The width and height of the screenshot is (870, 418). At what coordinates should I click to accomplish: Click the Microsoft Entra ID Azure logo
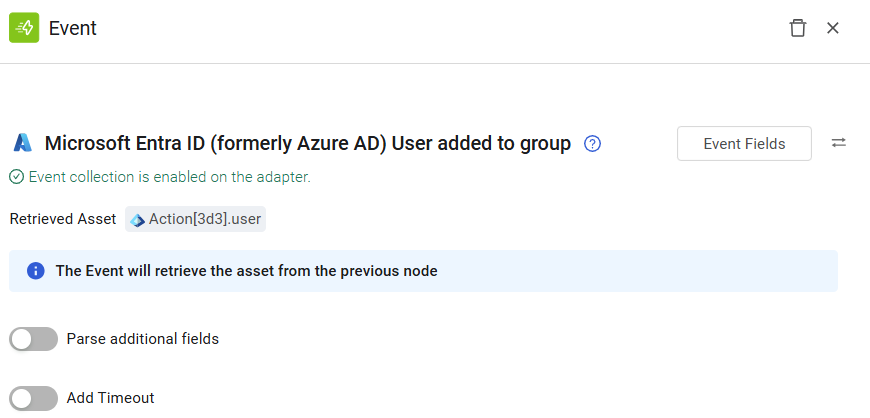(23, 143)
